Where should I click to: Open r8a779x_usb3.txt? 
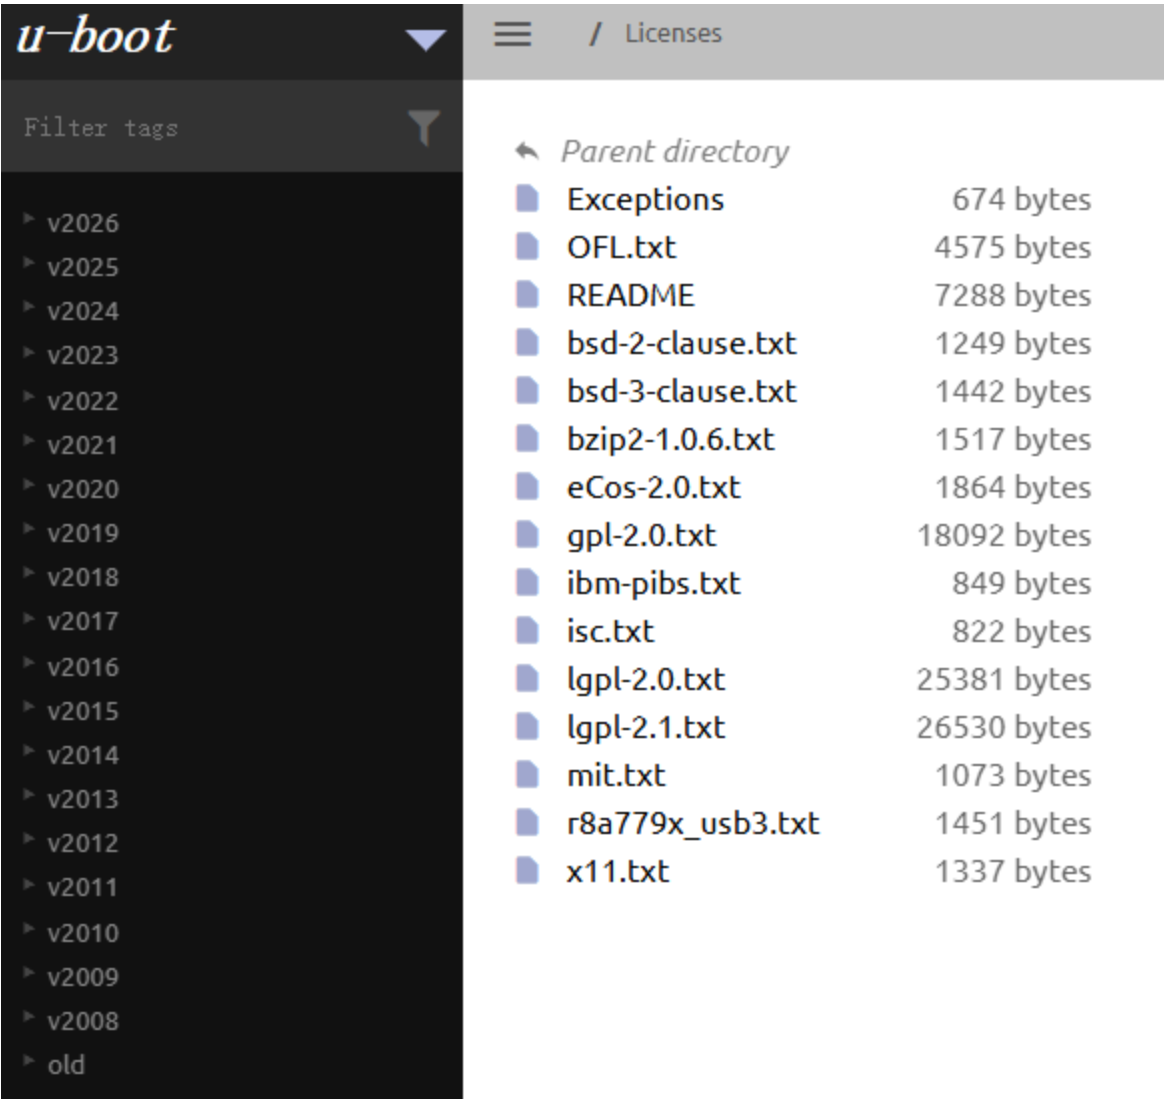pyautogui.click(x=693, y=823)
